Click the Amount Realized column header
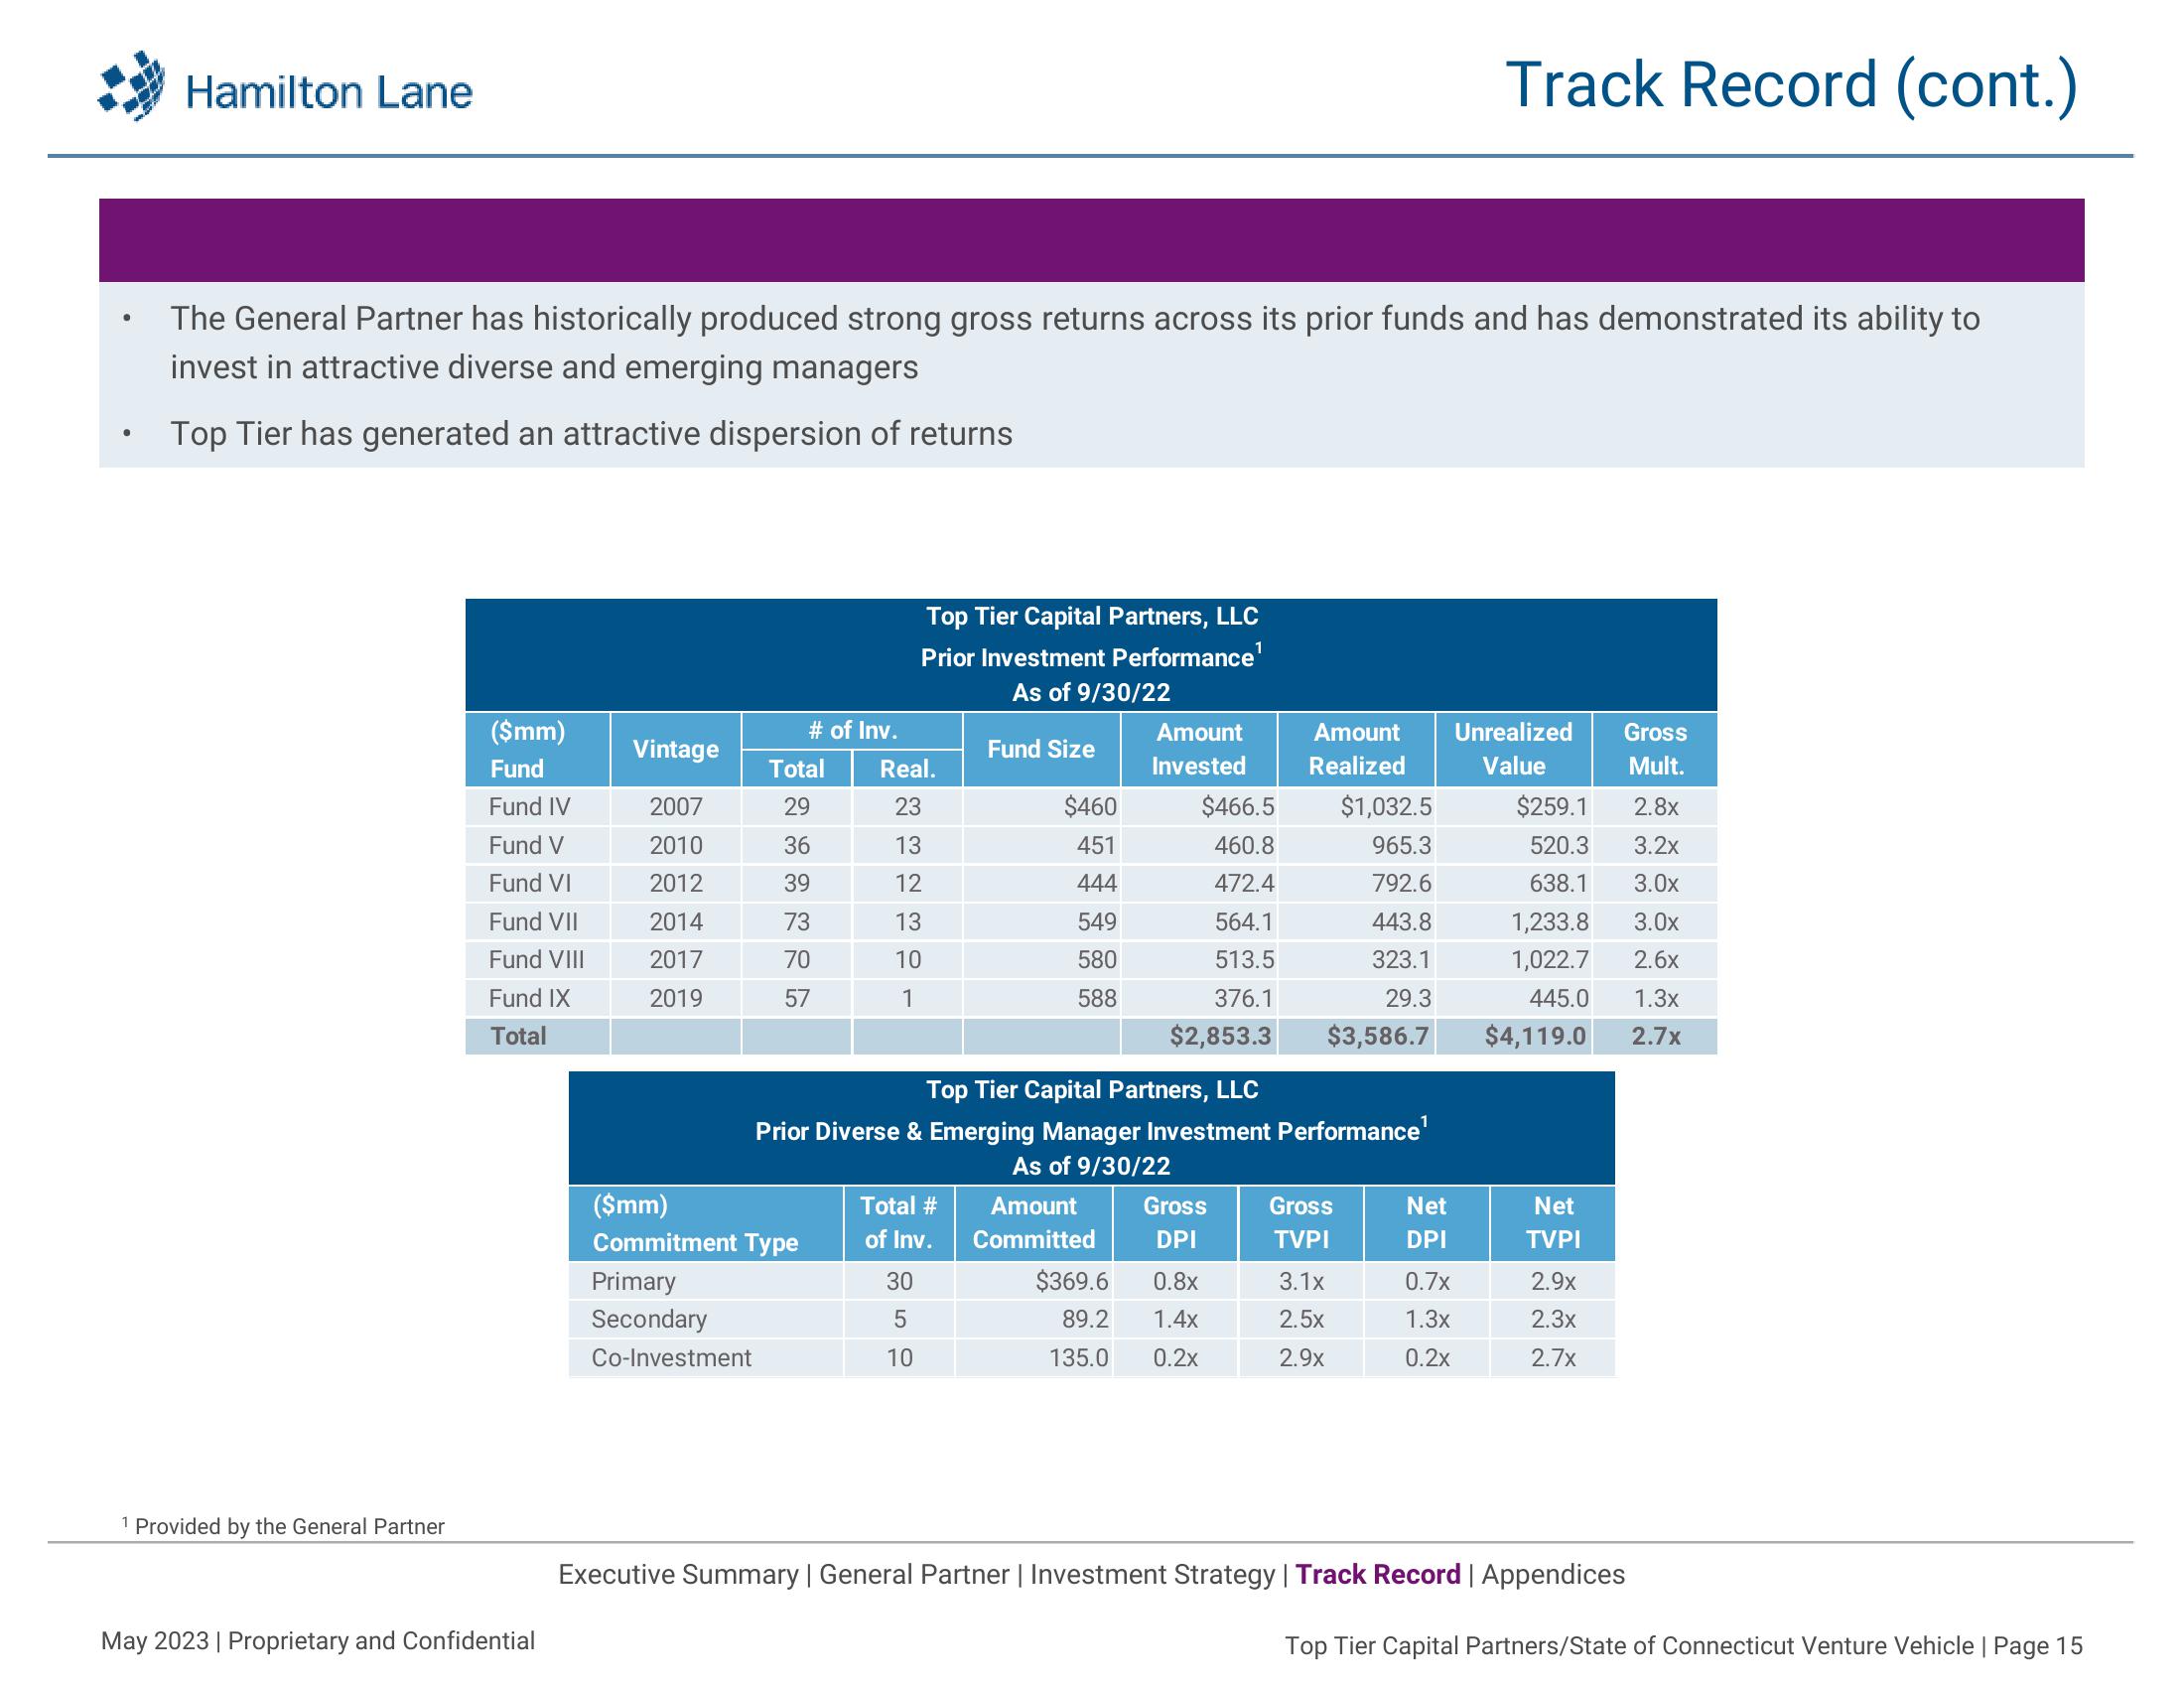Image resolution: width=2184 pixels, height=1688 pixels. 1357,749
